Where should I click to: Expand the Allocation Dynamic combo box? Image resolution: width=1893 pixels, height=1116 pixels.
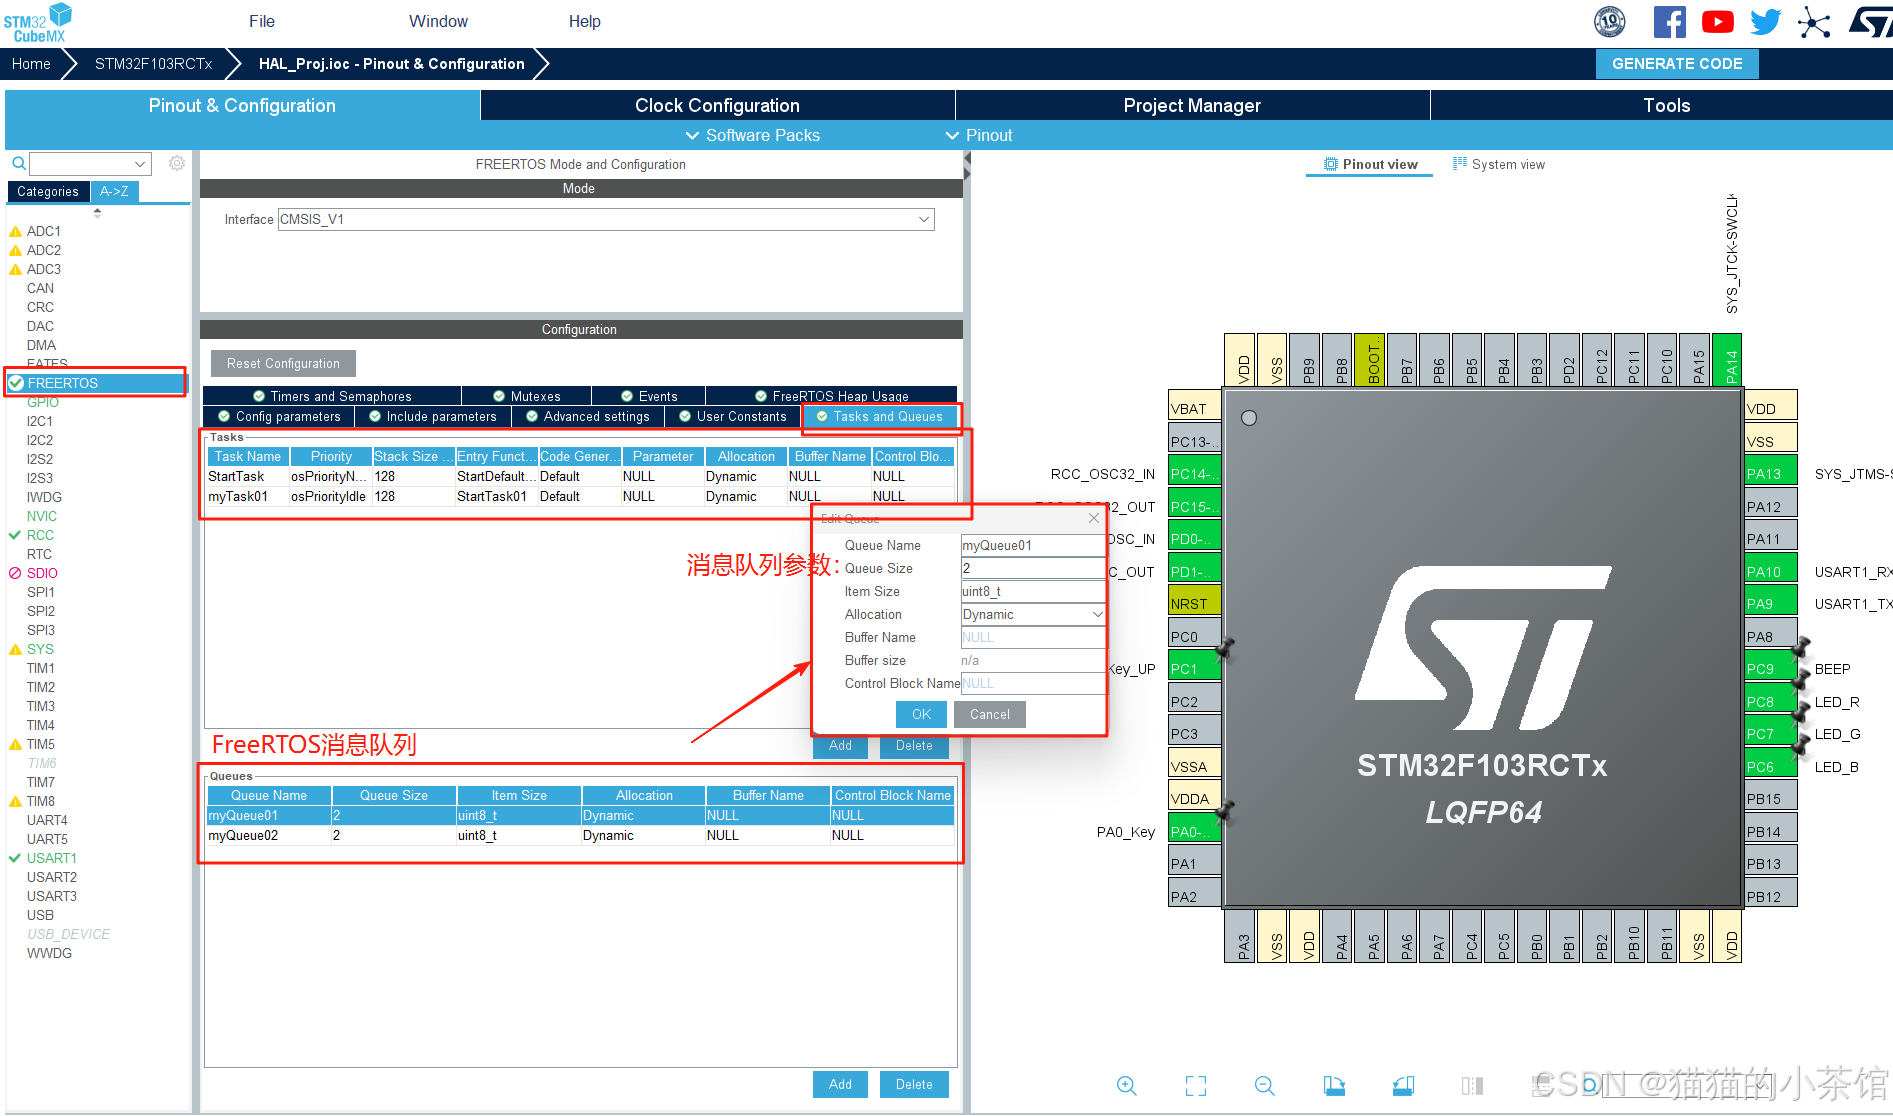tap(1032, 615)
